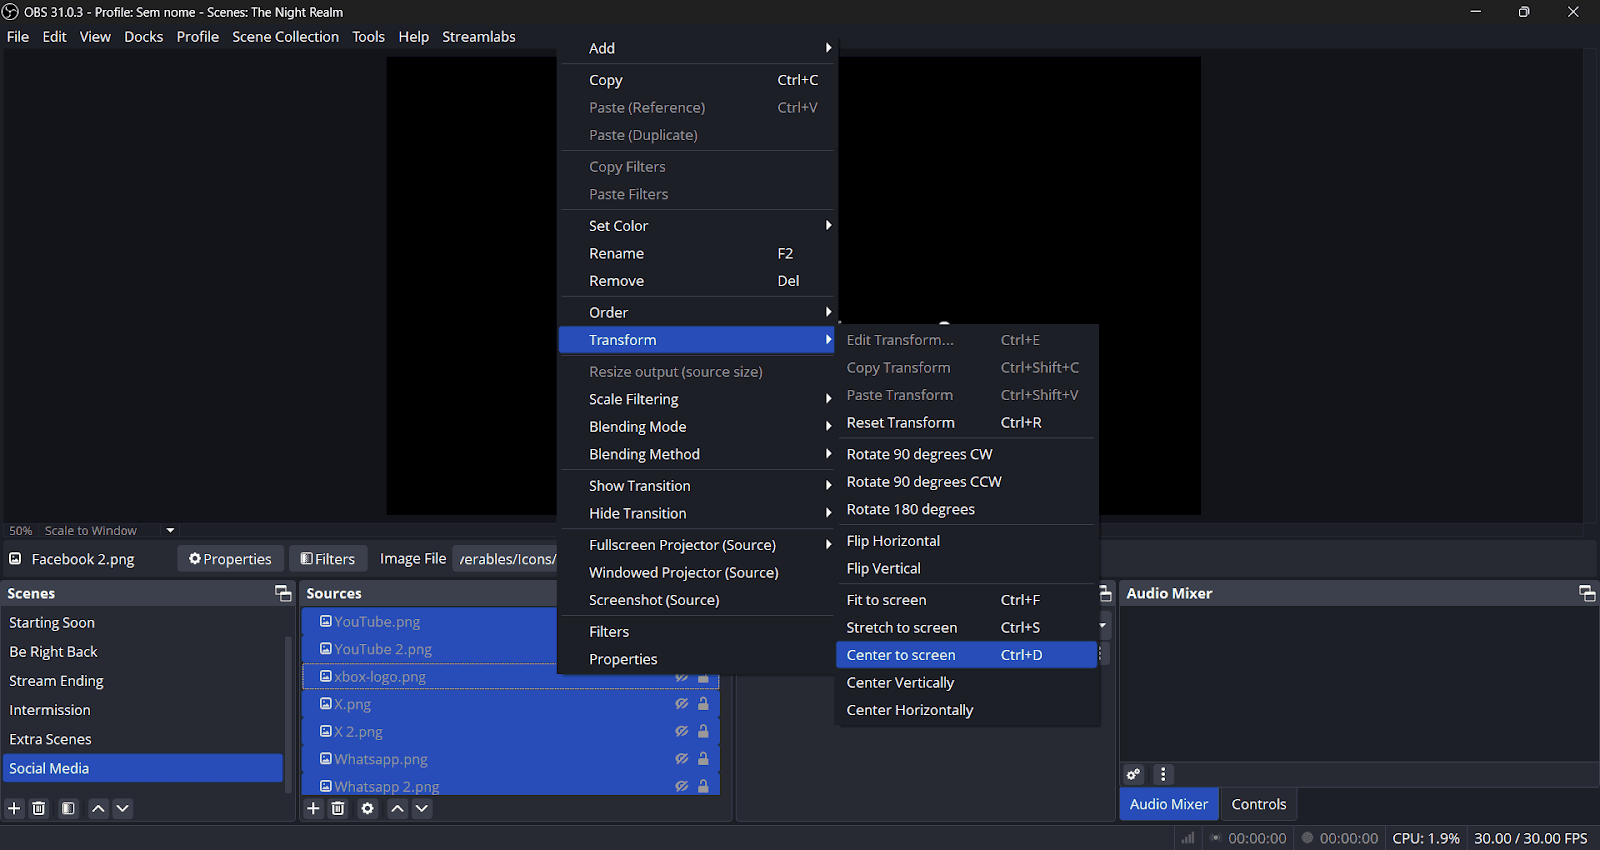Image resolution: width=1600 pixels, height=850 pixels.
Task: Open scene filters icon in Scenes toolbar
Action: click(x=68, y=808)
